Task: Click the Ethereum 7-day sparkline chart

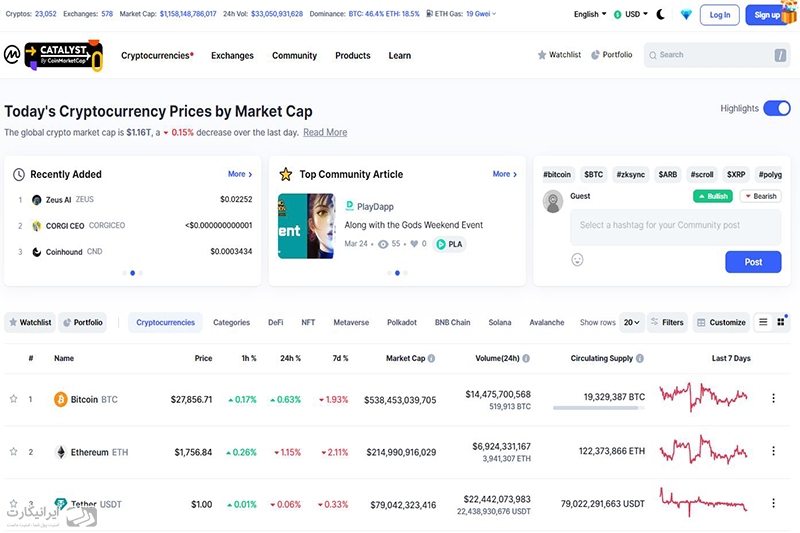Action: point(704,449)
